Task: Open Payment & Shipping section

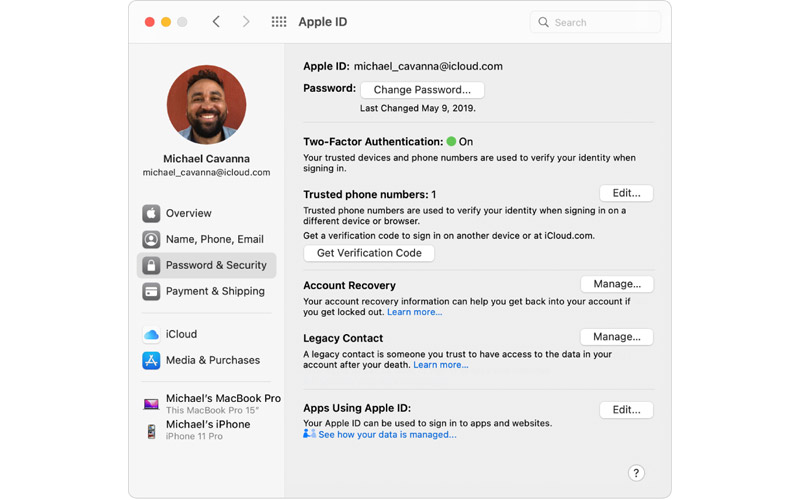Action: 206,291
